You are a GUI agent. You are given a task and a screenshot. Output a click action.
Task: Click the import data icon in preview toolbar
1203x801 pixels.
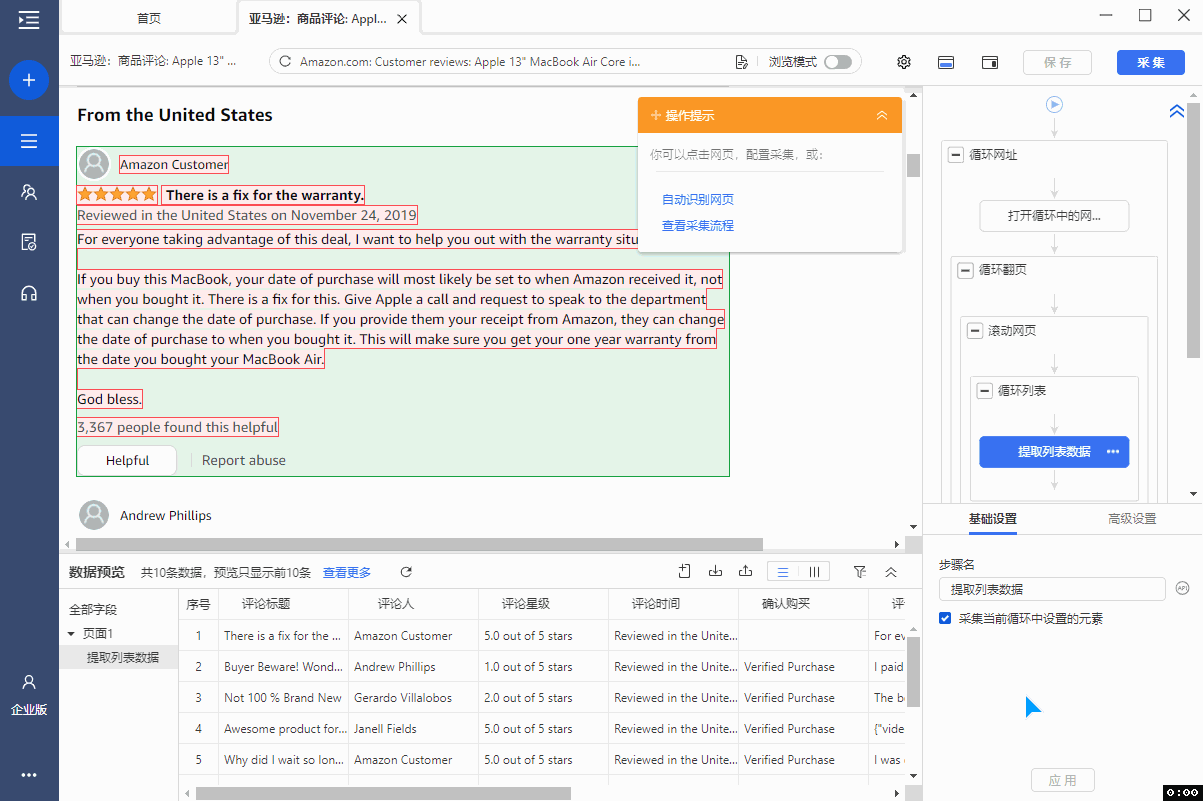[x=715, y=572]
